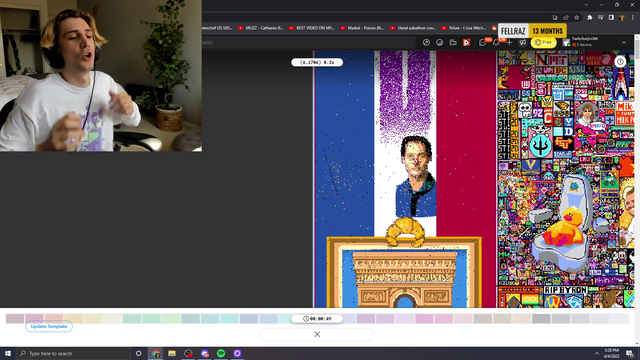Click the Windows taskbar search box

click(73, 353)
